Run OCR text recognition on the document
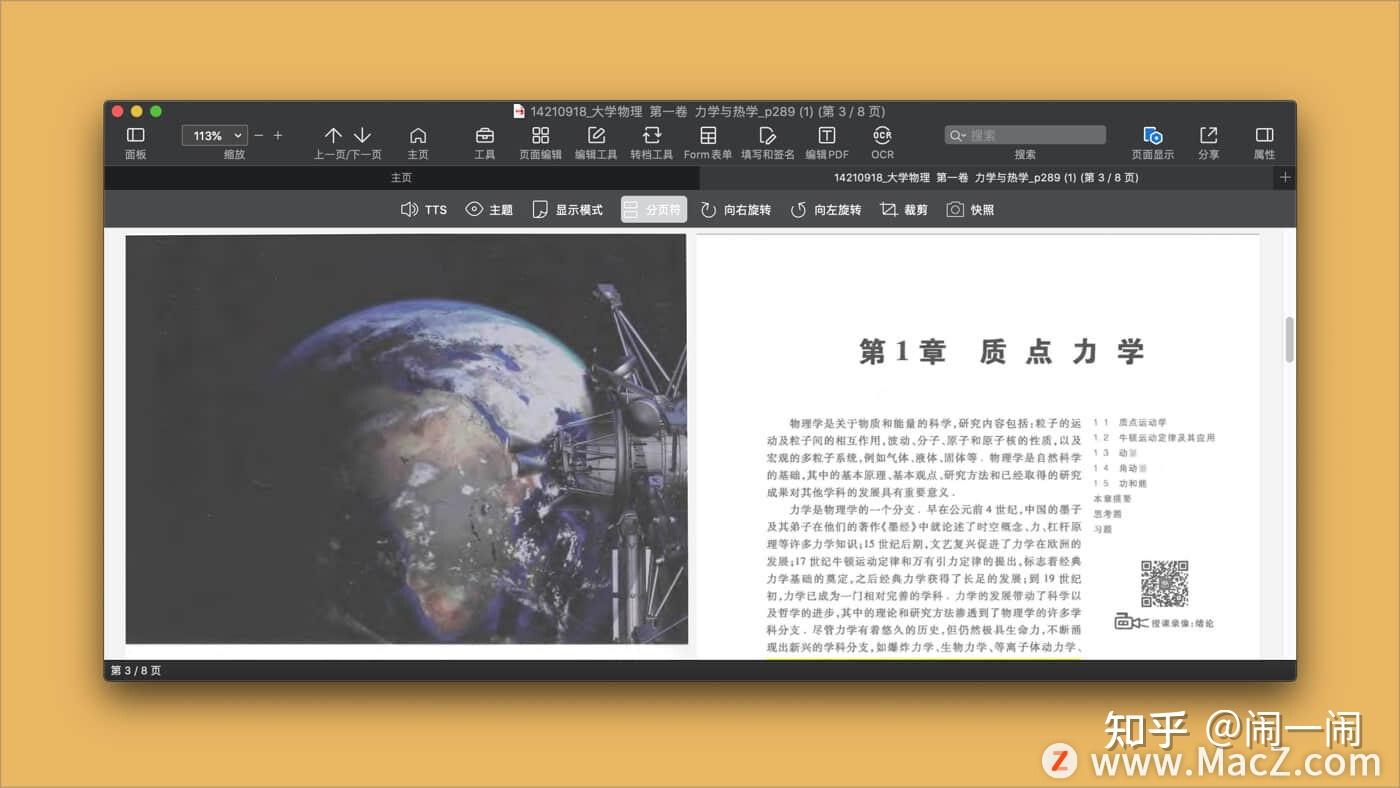1400x788 pixels. coord(882,141)
